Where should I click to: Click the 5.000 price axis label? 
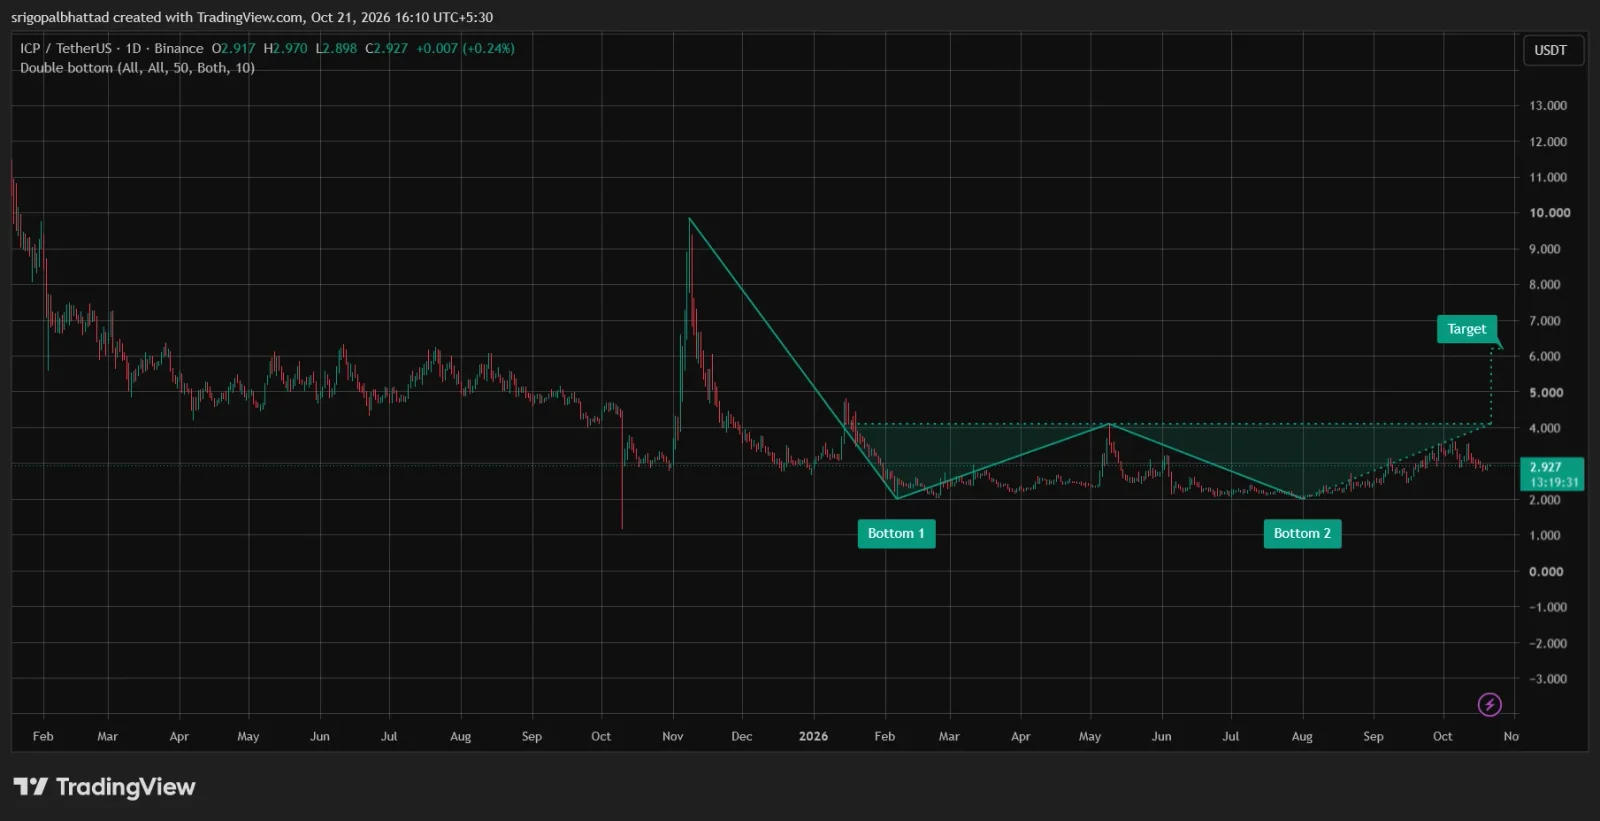coord(1546,393)
